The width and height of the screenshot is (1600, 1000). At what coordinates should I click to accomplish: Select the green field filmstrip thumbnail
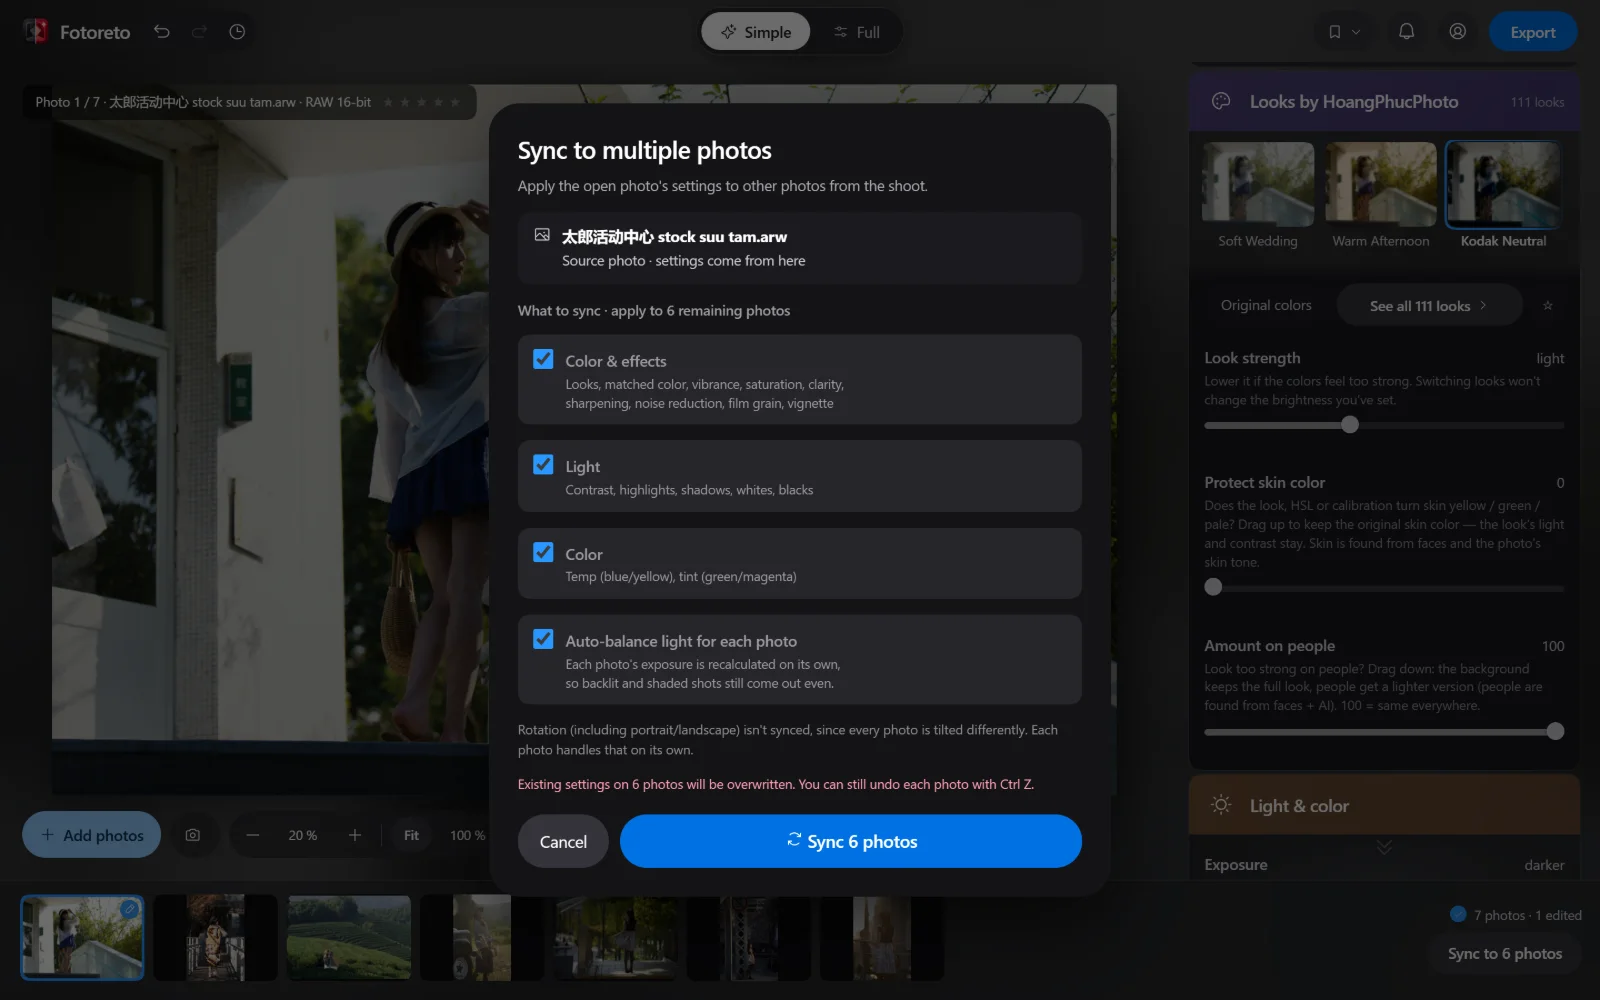349,937
